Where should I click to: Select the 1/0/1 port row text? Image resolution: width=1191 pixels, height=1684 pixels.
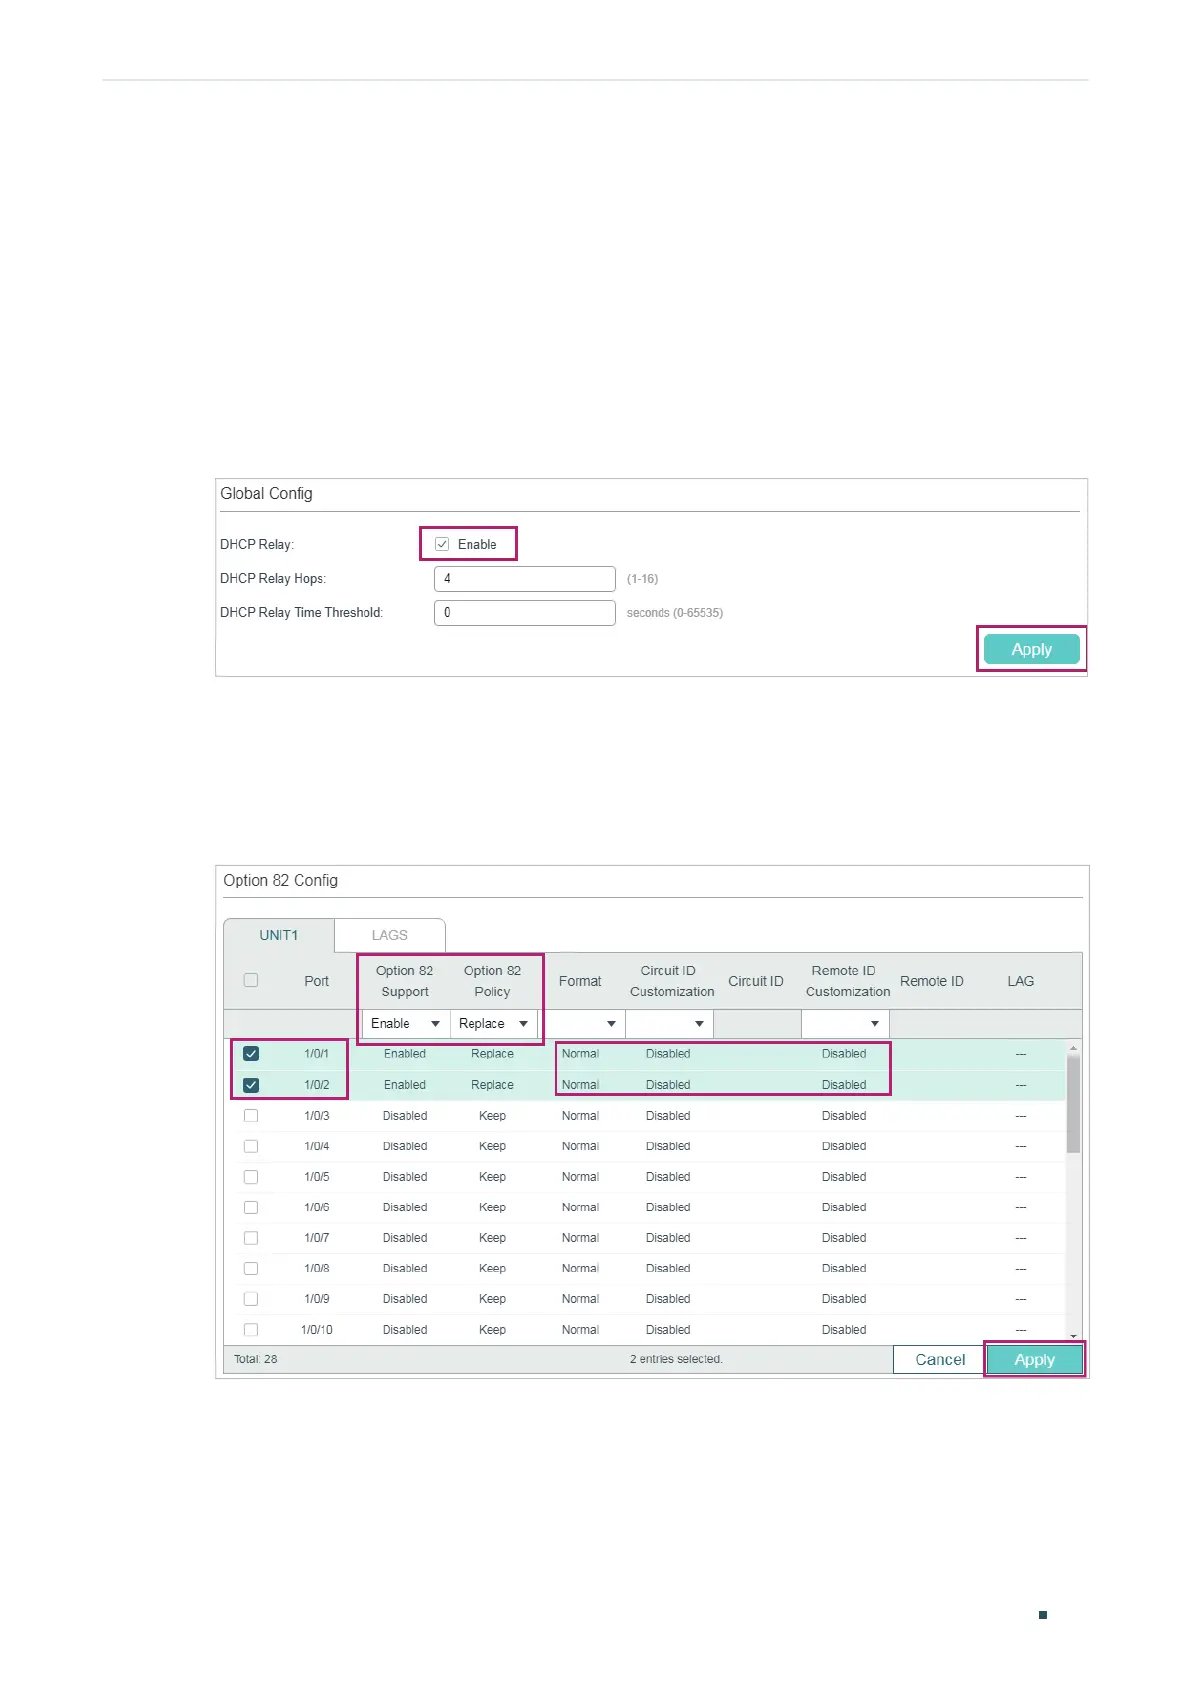pos(316,1054)
